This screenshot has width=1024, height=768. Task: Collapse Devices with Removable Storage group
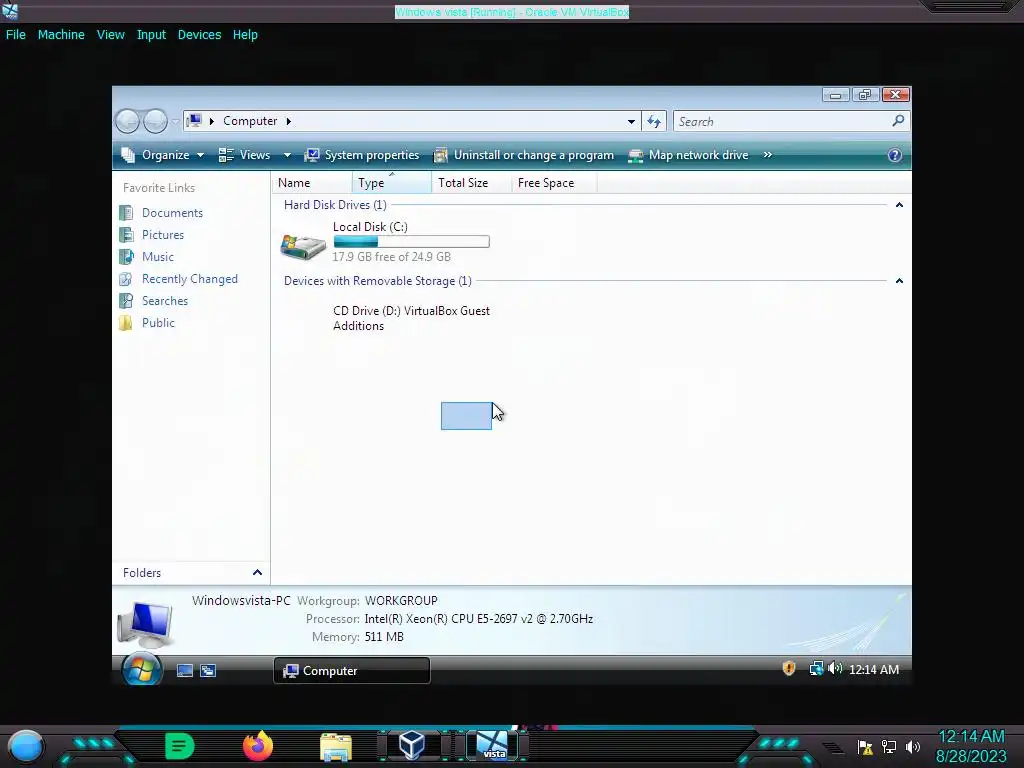pyautogui.click(x=899, y=281)
